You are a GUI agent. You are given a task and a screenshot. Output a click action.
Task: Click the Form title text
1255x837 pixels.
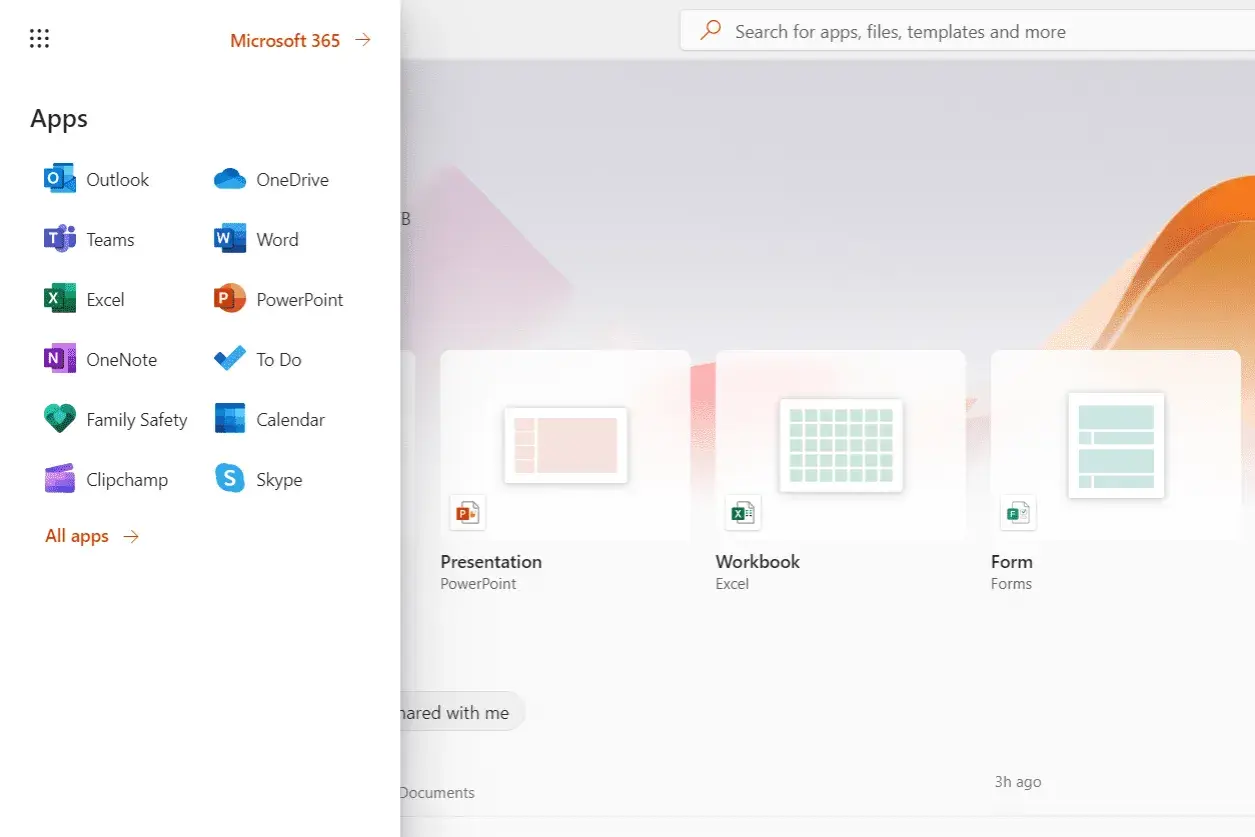tap(1012, 562)
